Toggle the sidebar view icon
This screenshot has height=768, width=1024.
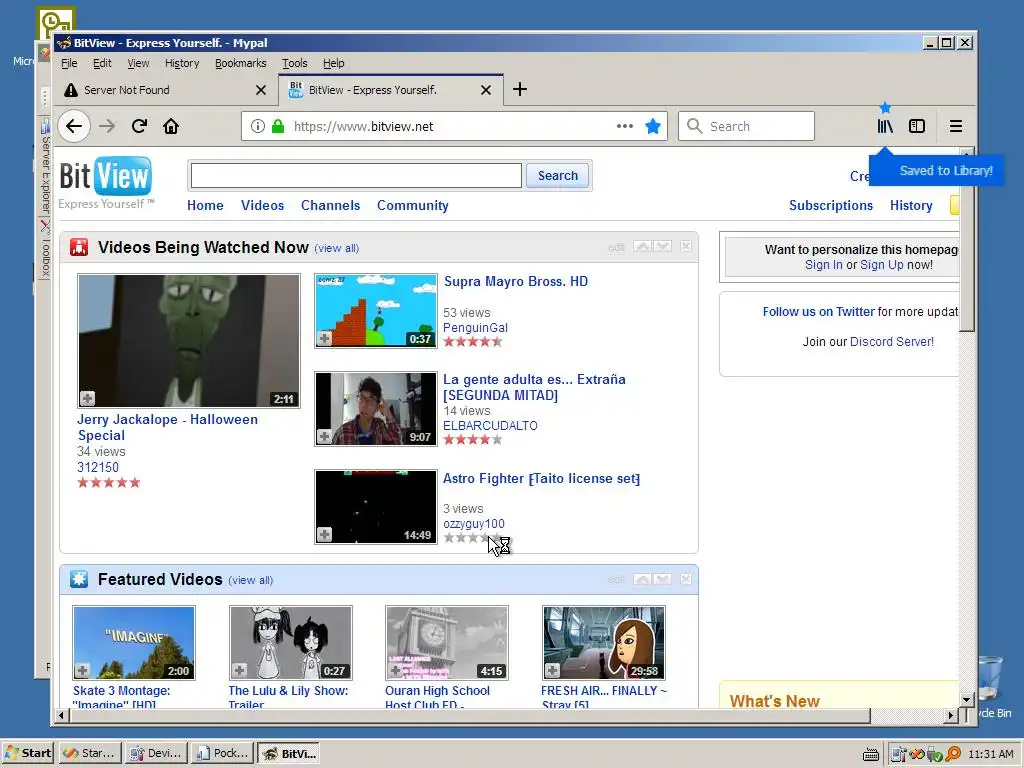(x=917, y=126)
